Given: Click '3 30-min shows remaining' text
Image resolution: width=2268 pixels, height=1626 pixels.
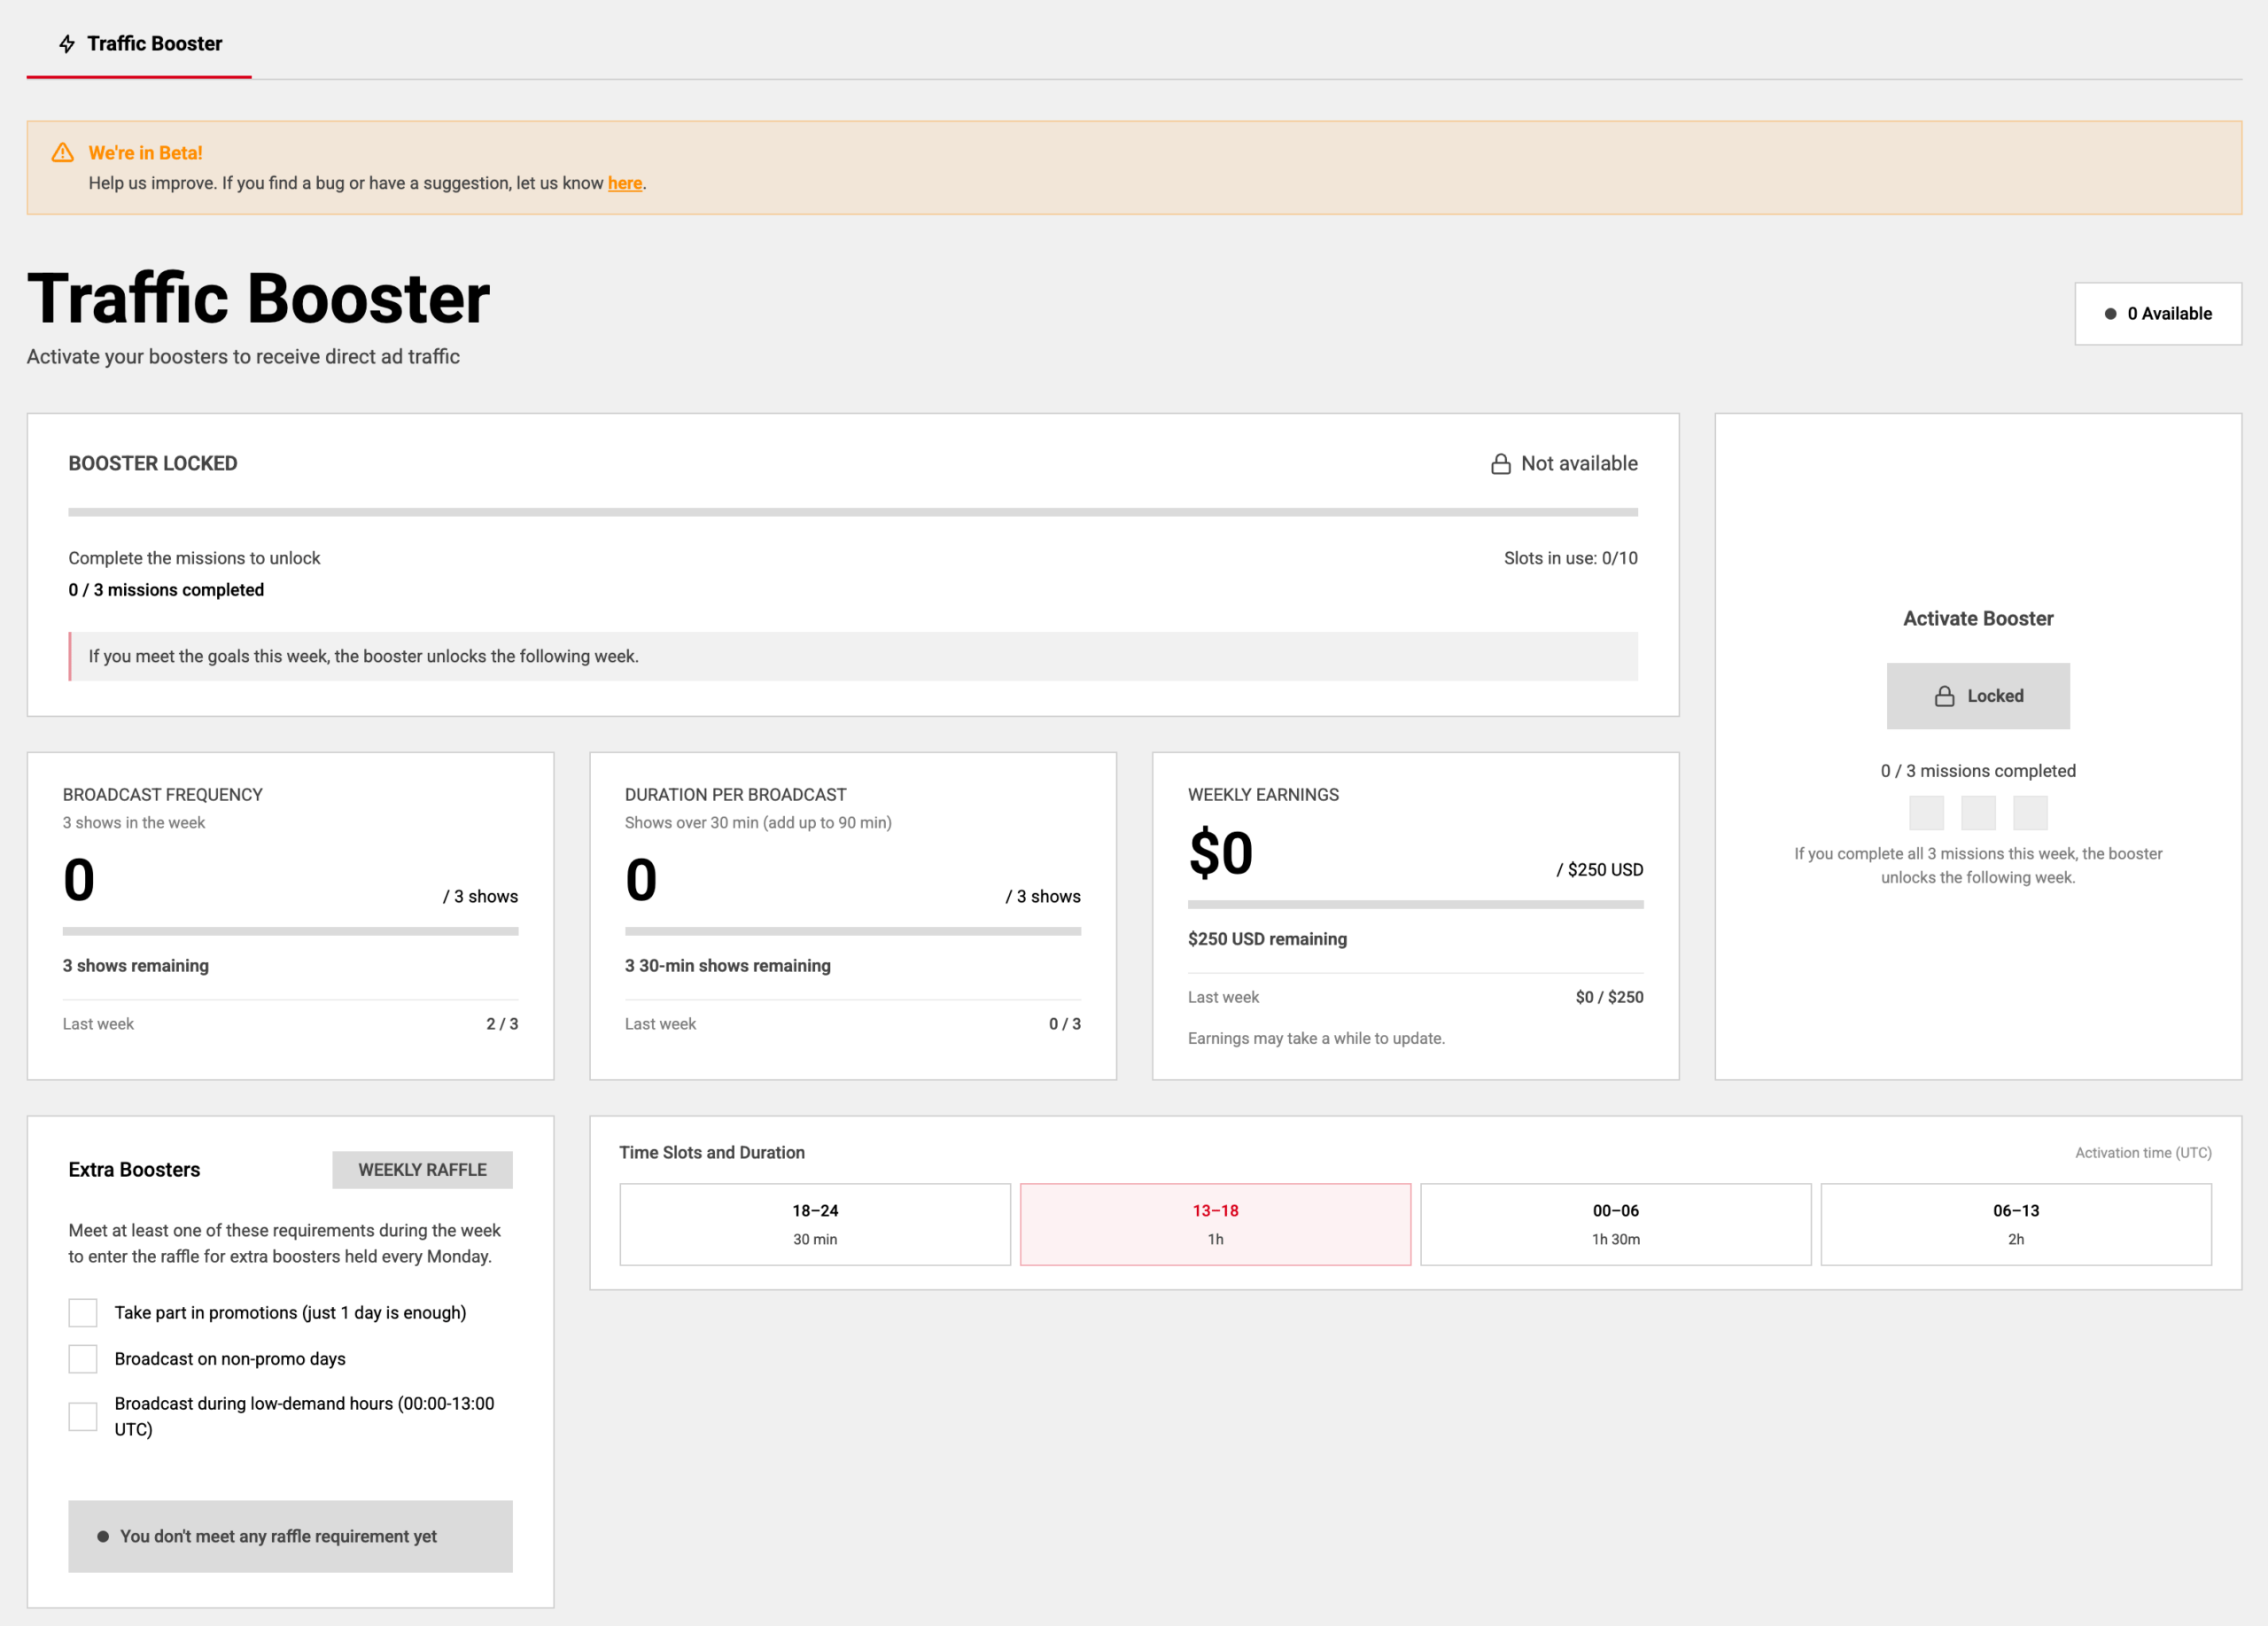Looking at the screenshot, I should (x=728, y=966).
